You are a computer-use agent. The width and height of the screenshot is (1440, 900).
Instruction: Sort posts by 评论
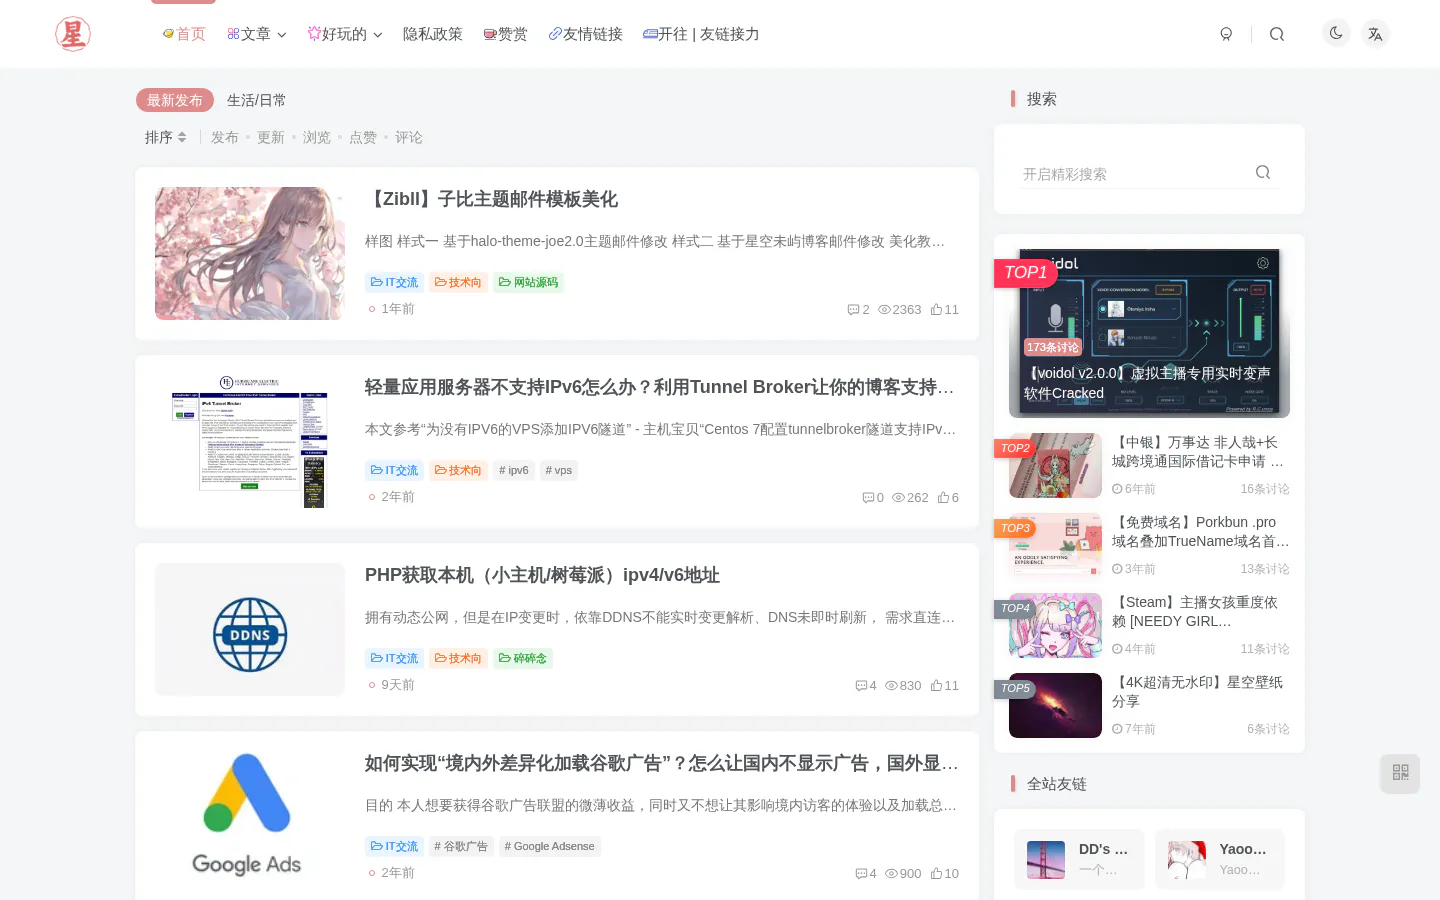409,137
